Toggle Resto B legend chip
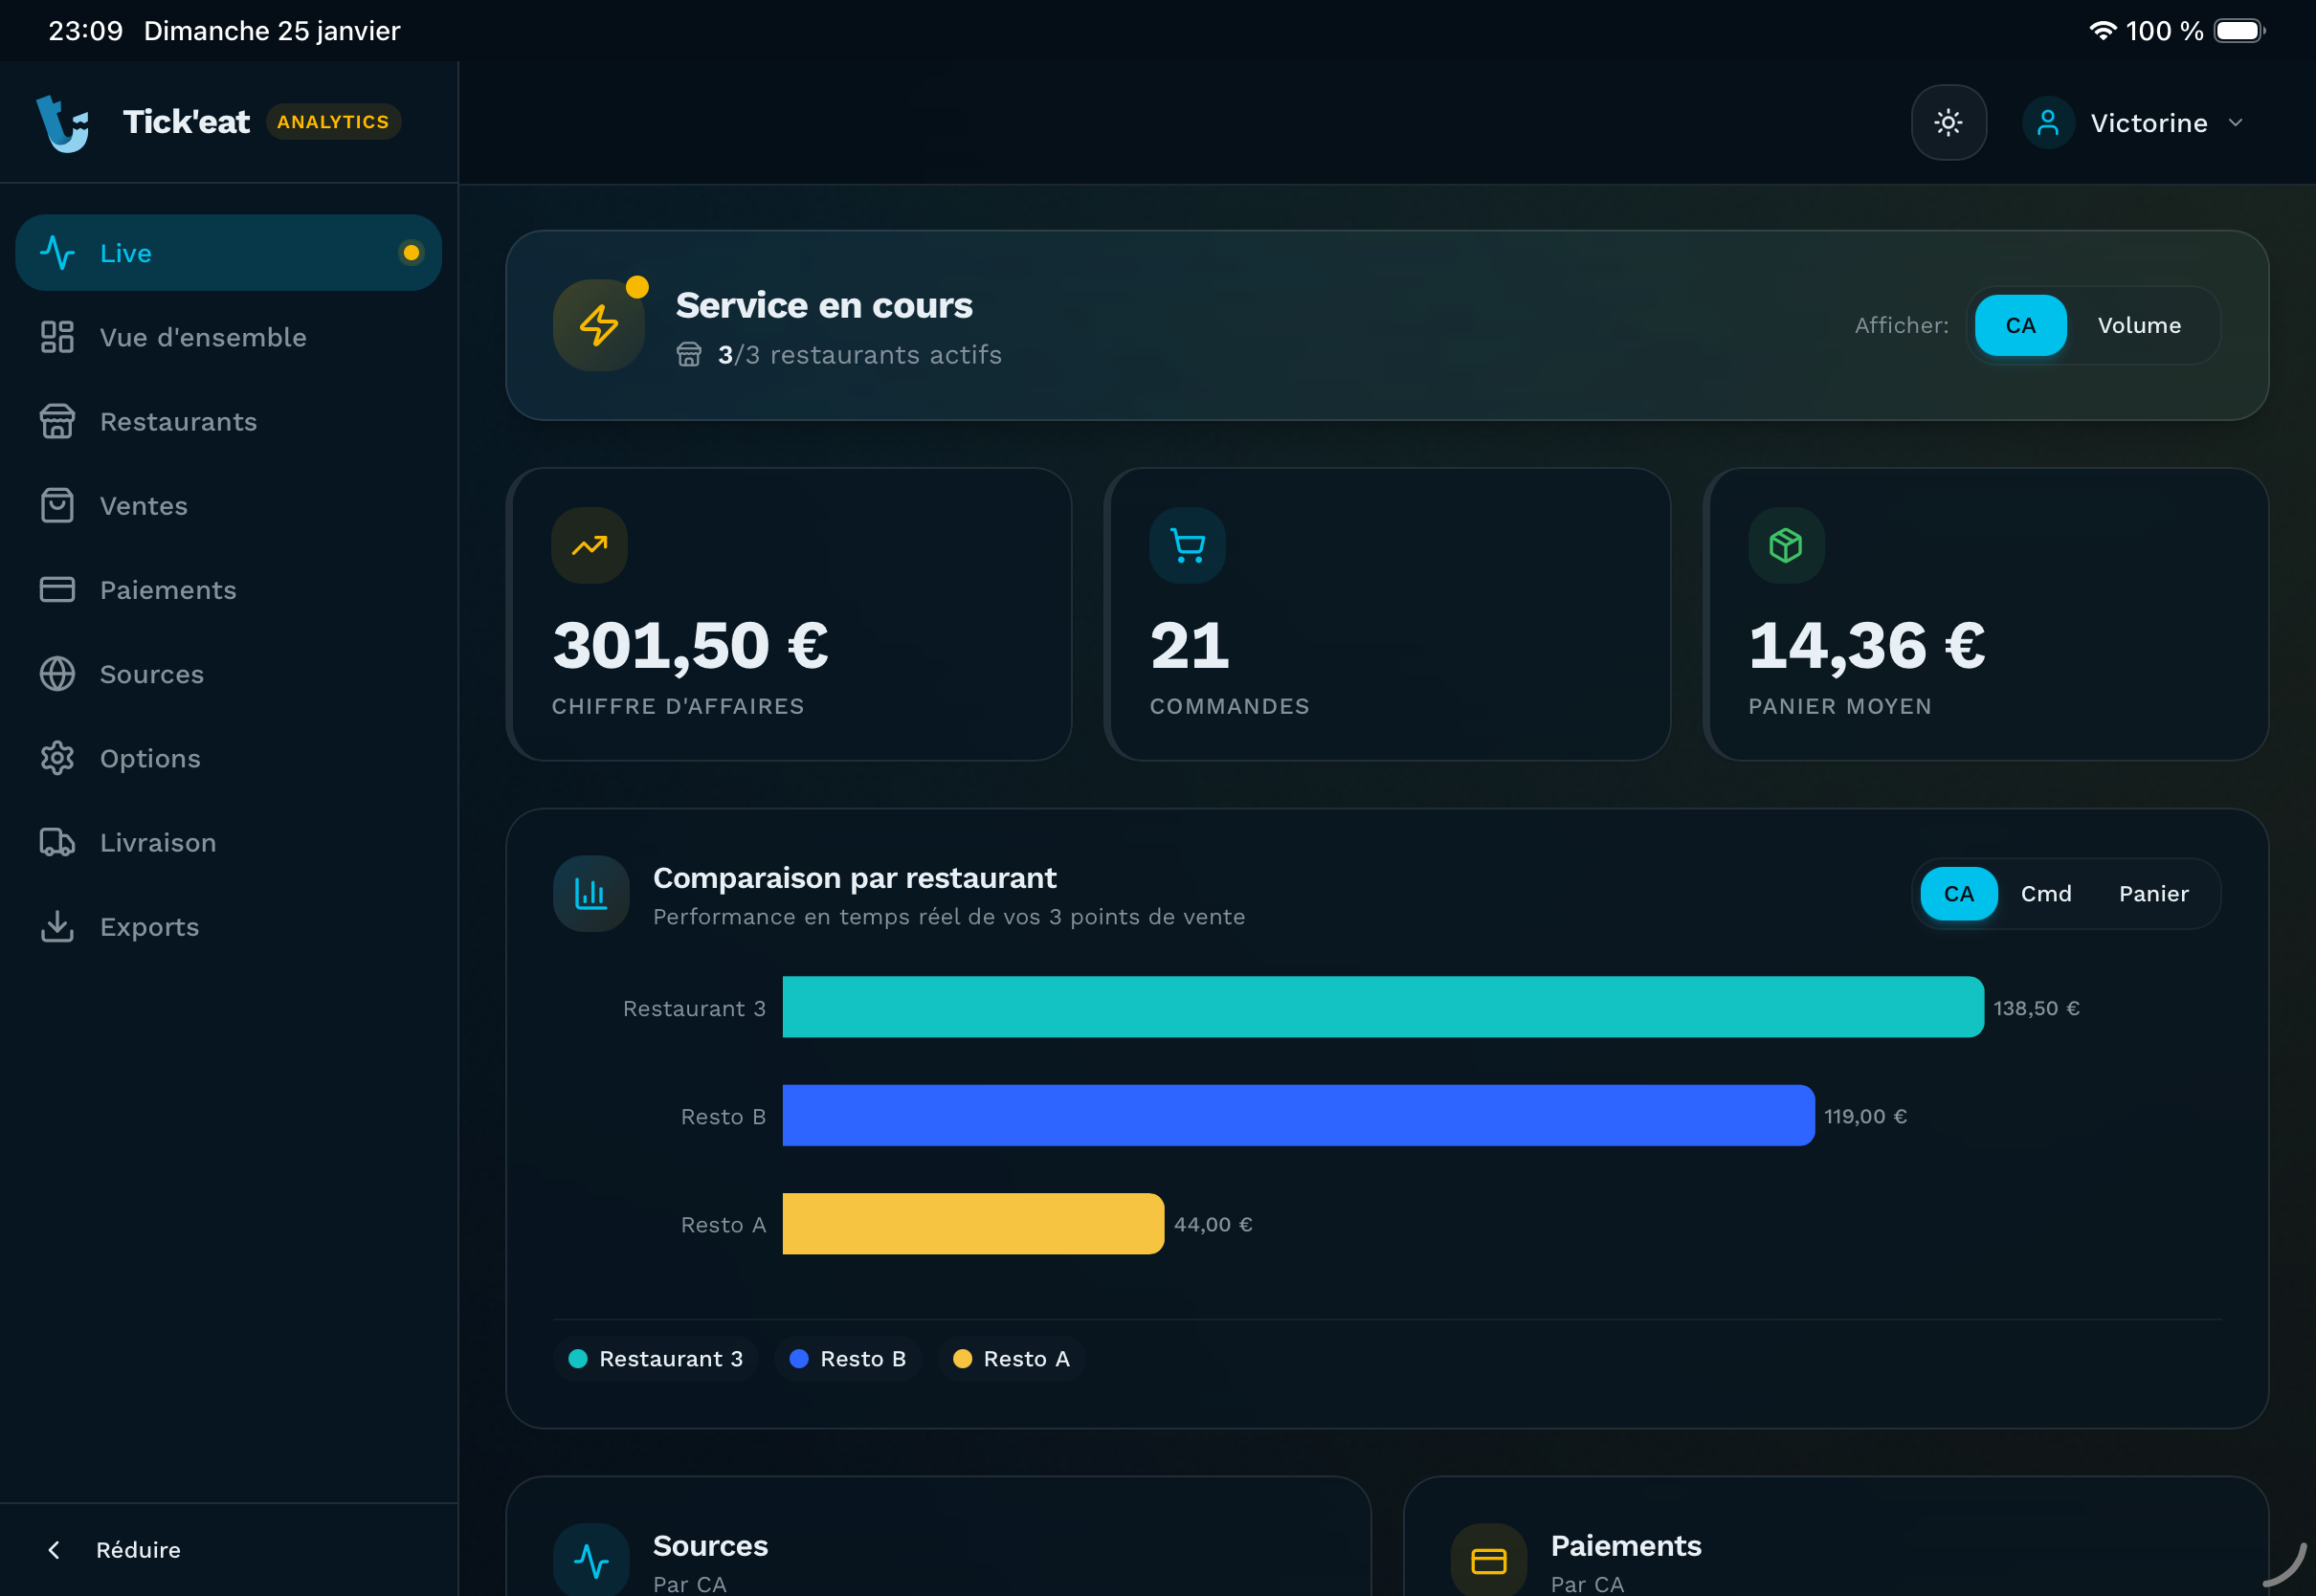Image resolution: width=2316 pixels, height=1596 pixels. pyautogui.click(x=848, y=1359)
